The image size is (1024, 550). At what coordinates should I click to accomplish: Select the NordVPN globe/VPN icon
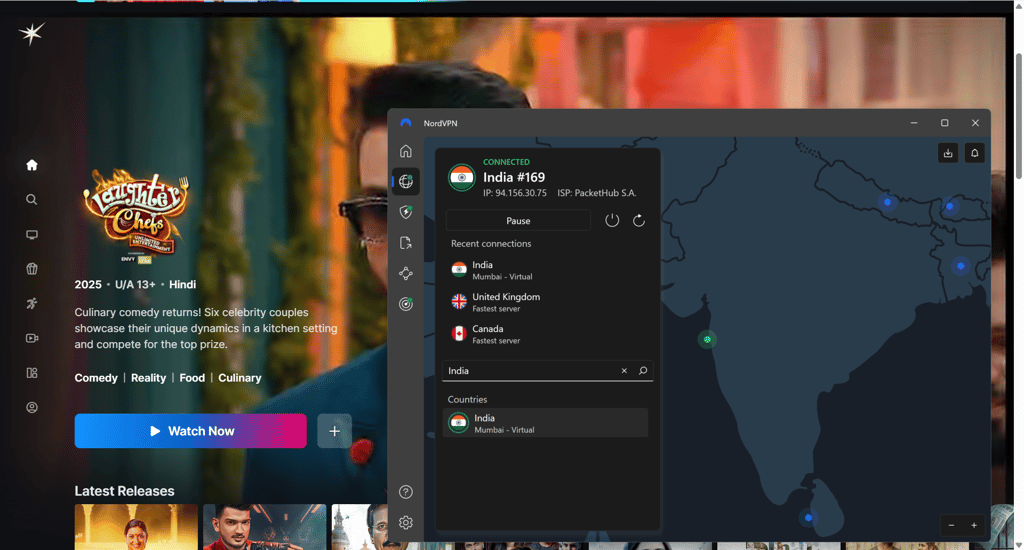[406, 182]
